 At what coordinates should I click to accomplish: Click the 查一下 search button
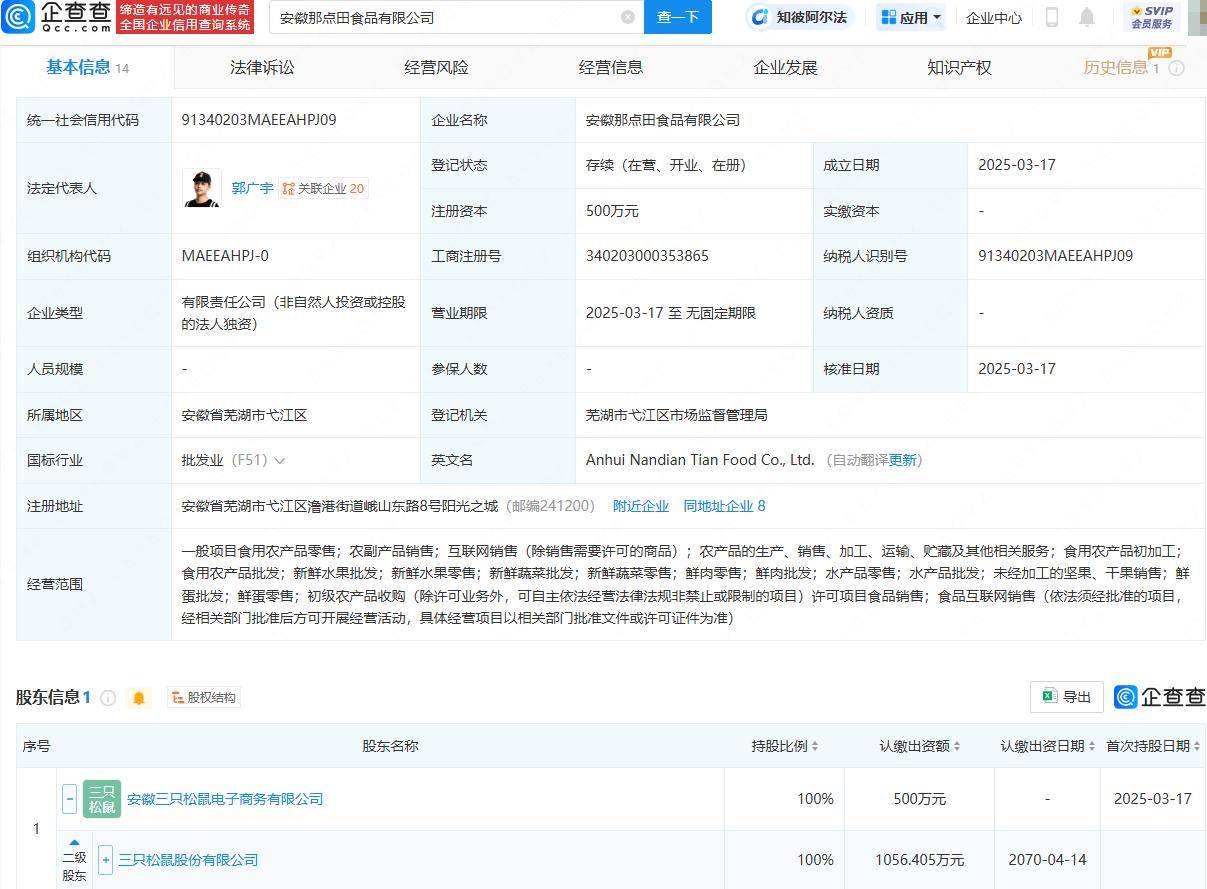click(678, 17)
